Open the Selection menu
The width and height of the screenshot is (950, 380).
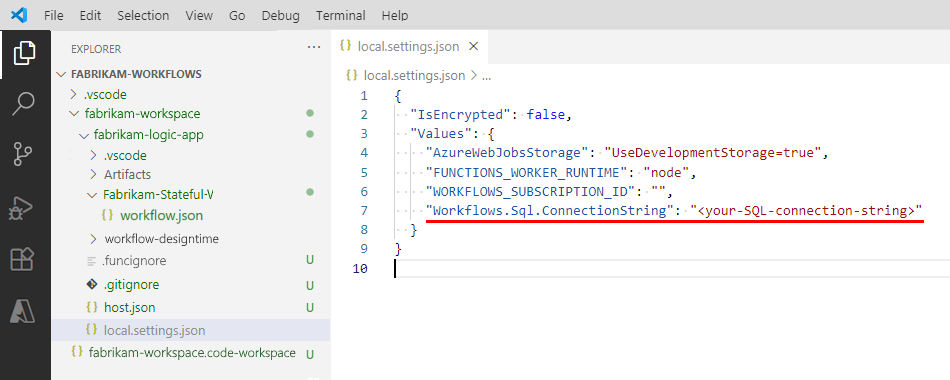pyautogui.click(x=144, y=15)
